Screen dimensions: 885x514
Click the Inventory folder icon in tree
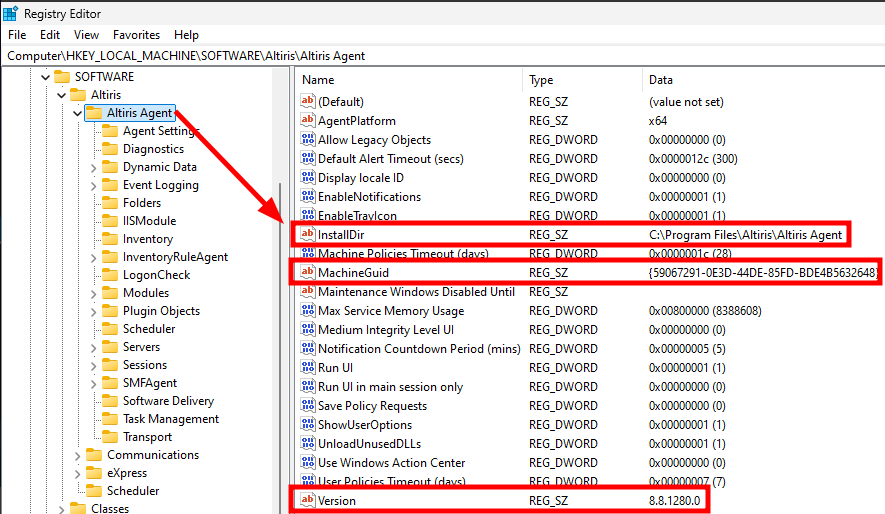110,239
